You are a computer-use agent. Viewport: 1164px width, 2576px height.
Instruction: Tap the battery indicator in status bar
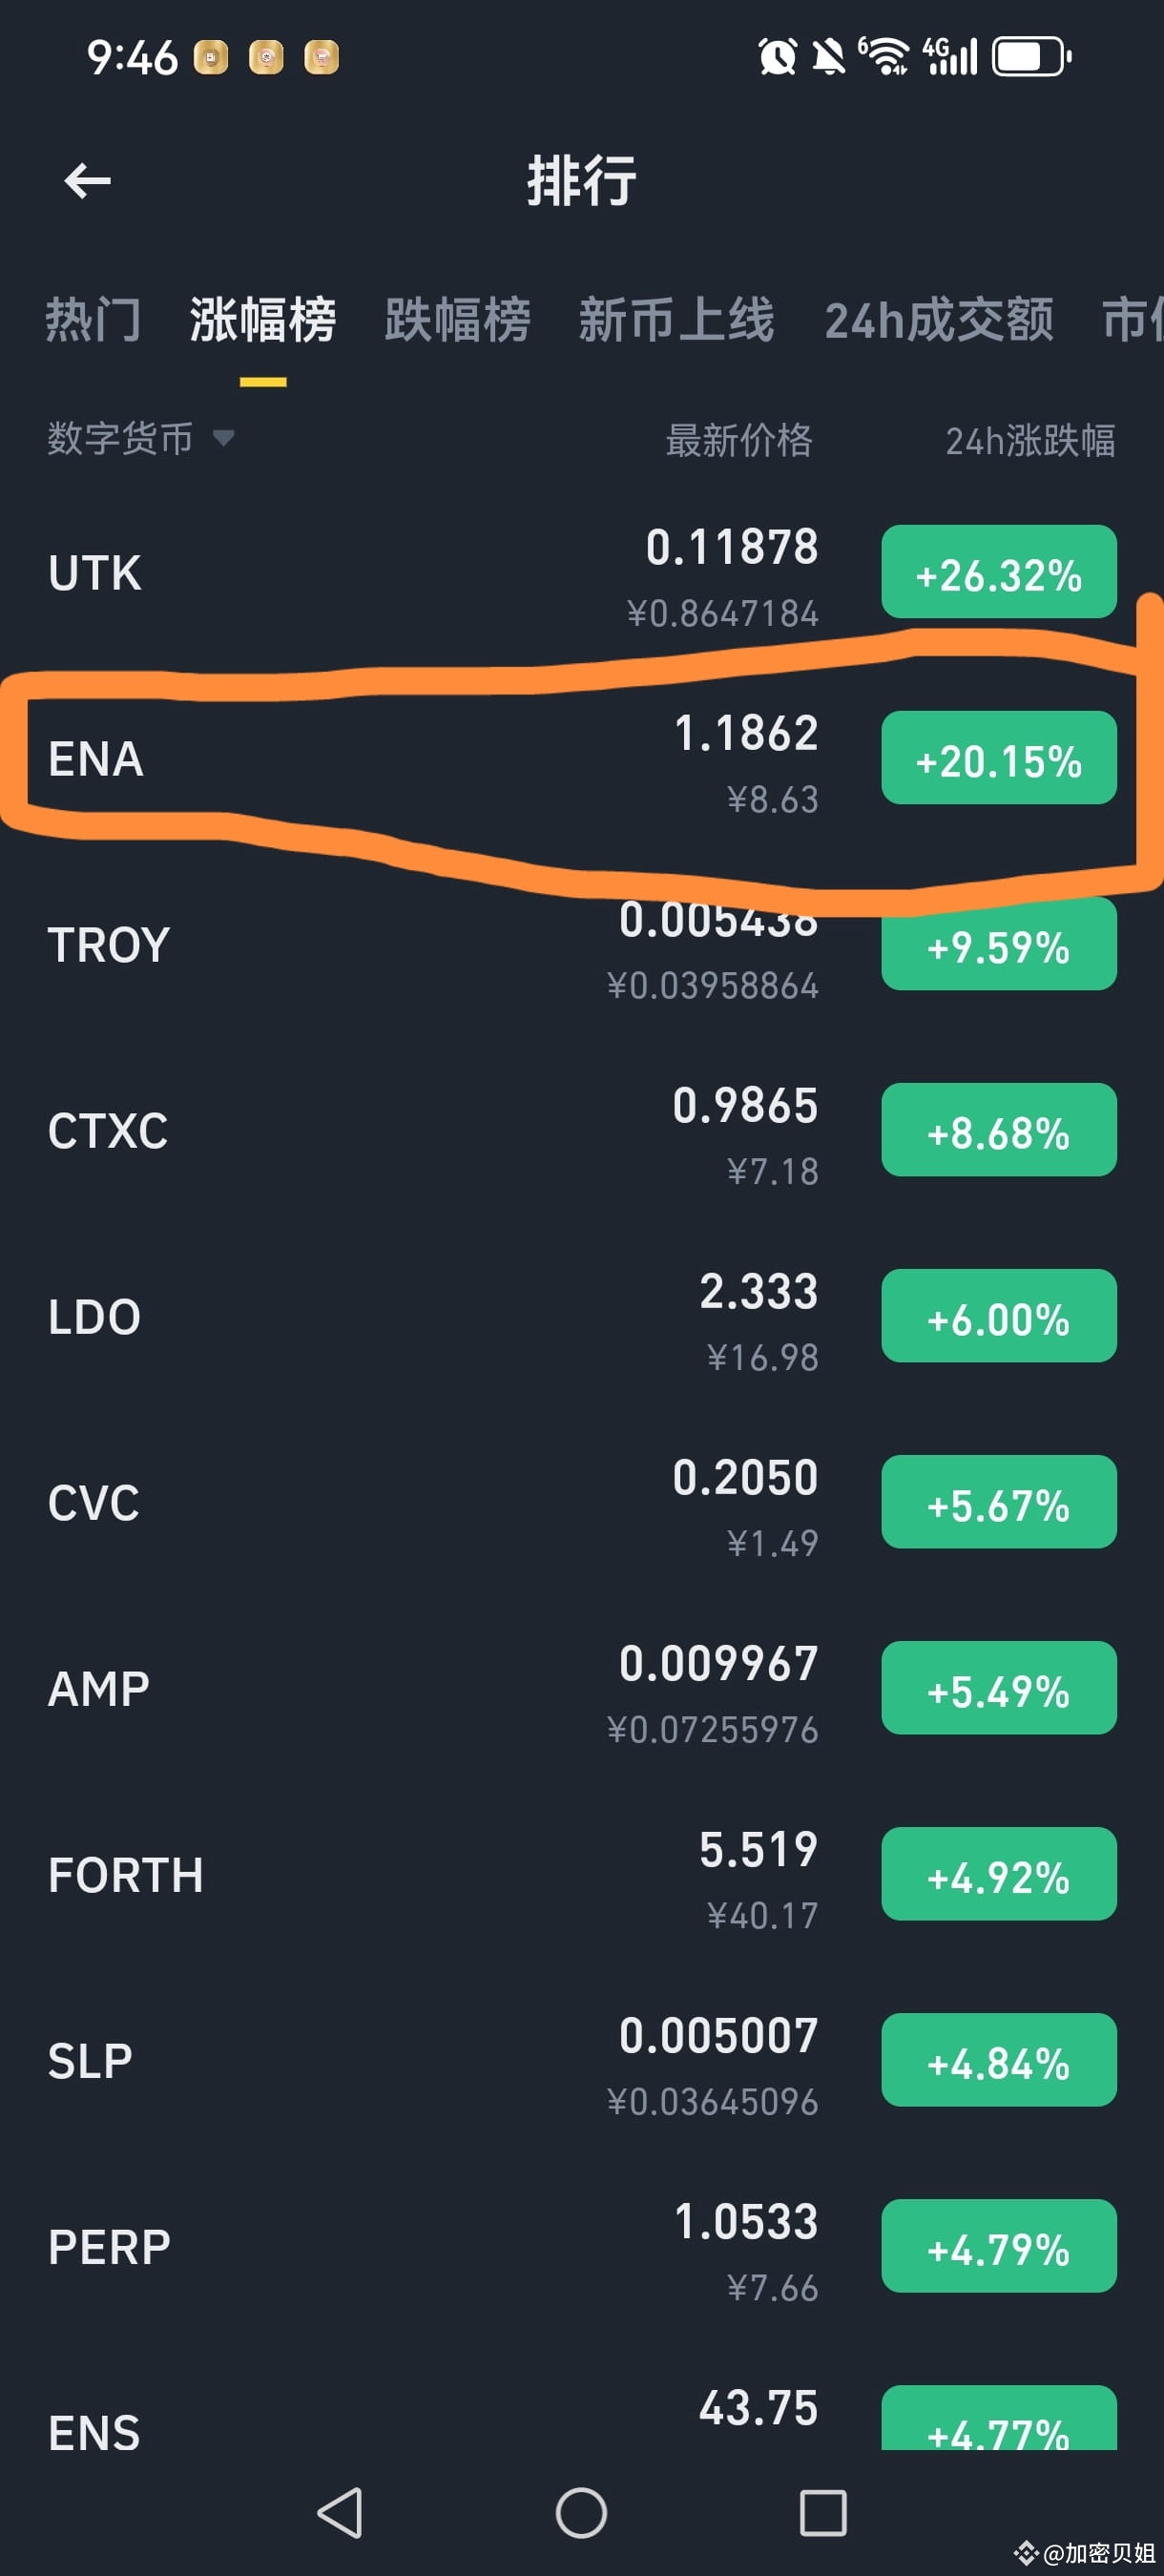[1031, 57]
